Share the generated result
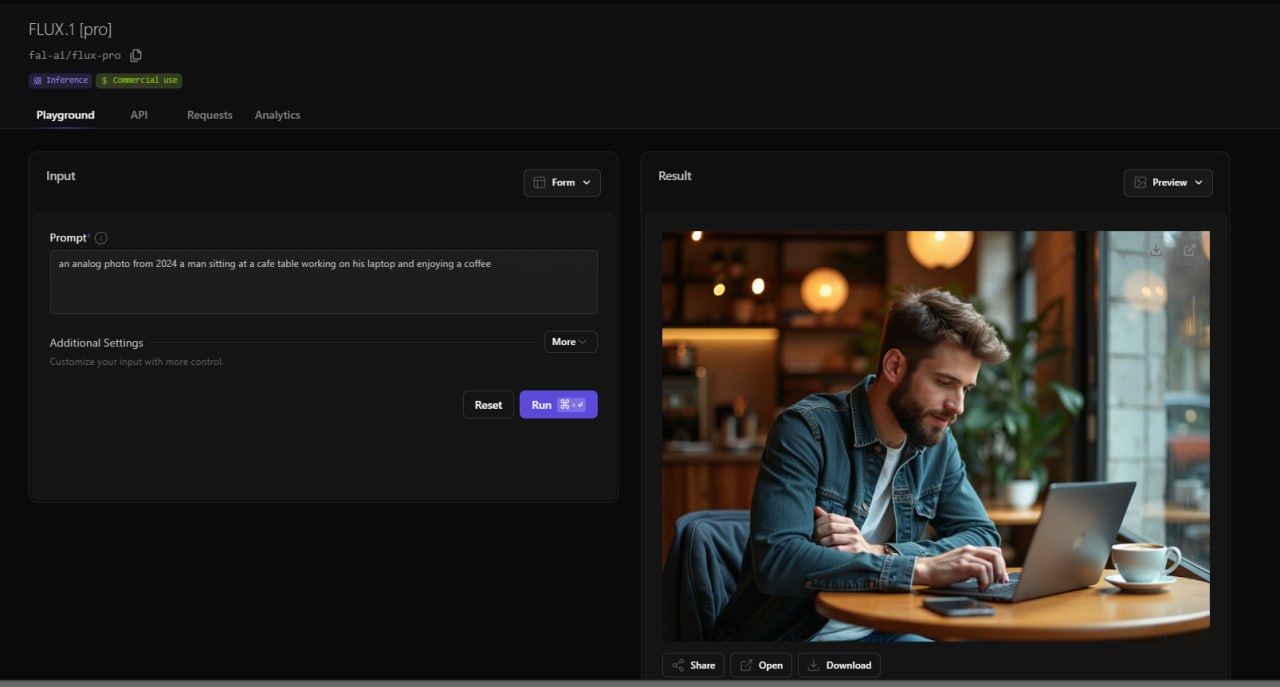The width and height of the screenshot is (1280, 687). tap(693, 665)
